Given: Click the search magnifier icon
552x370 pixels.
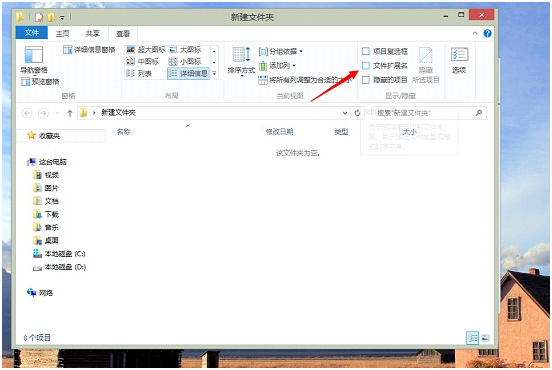Looking at the screenshot, I should click(x=478, y=113).
